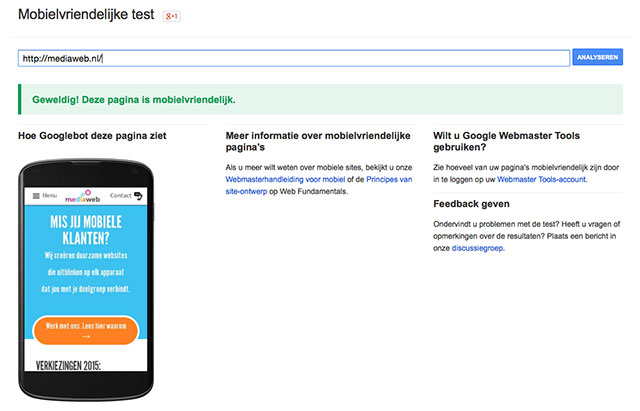Click 'VERKIEZINGEN 2015:' text in phone preview
Image resolution: width=640 pixels, height=411 pixels.
pos(68,365)
